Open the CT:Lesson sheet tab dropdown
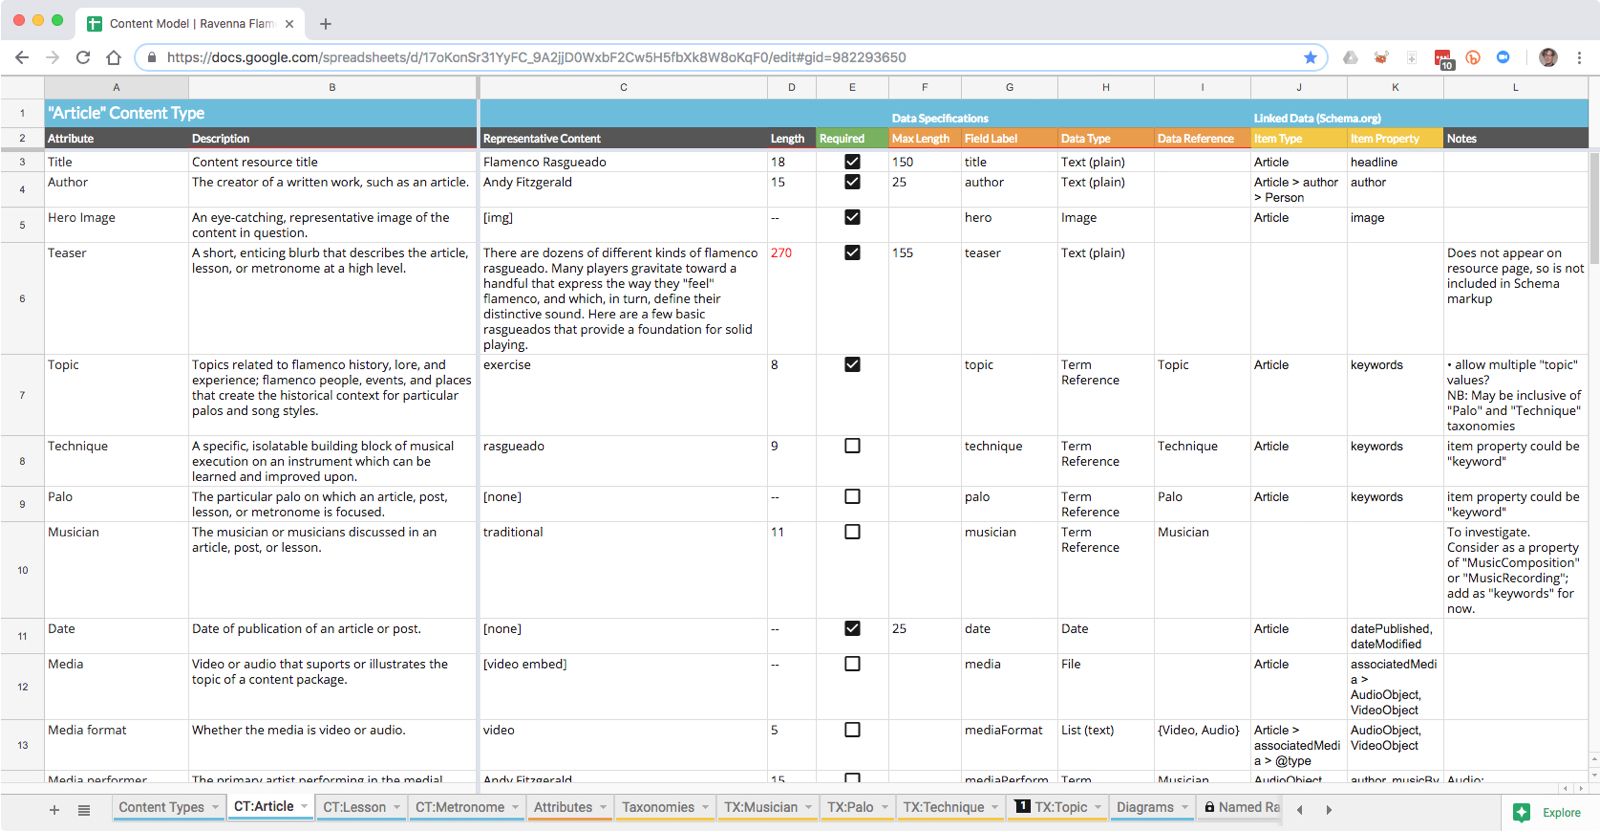 tap(397, 807)
